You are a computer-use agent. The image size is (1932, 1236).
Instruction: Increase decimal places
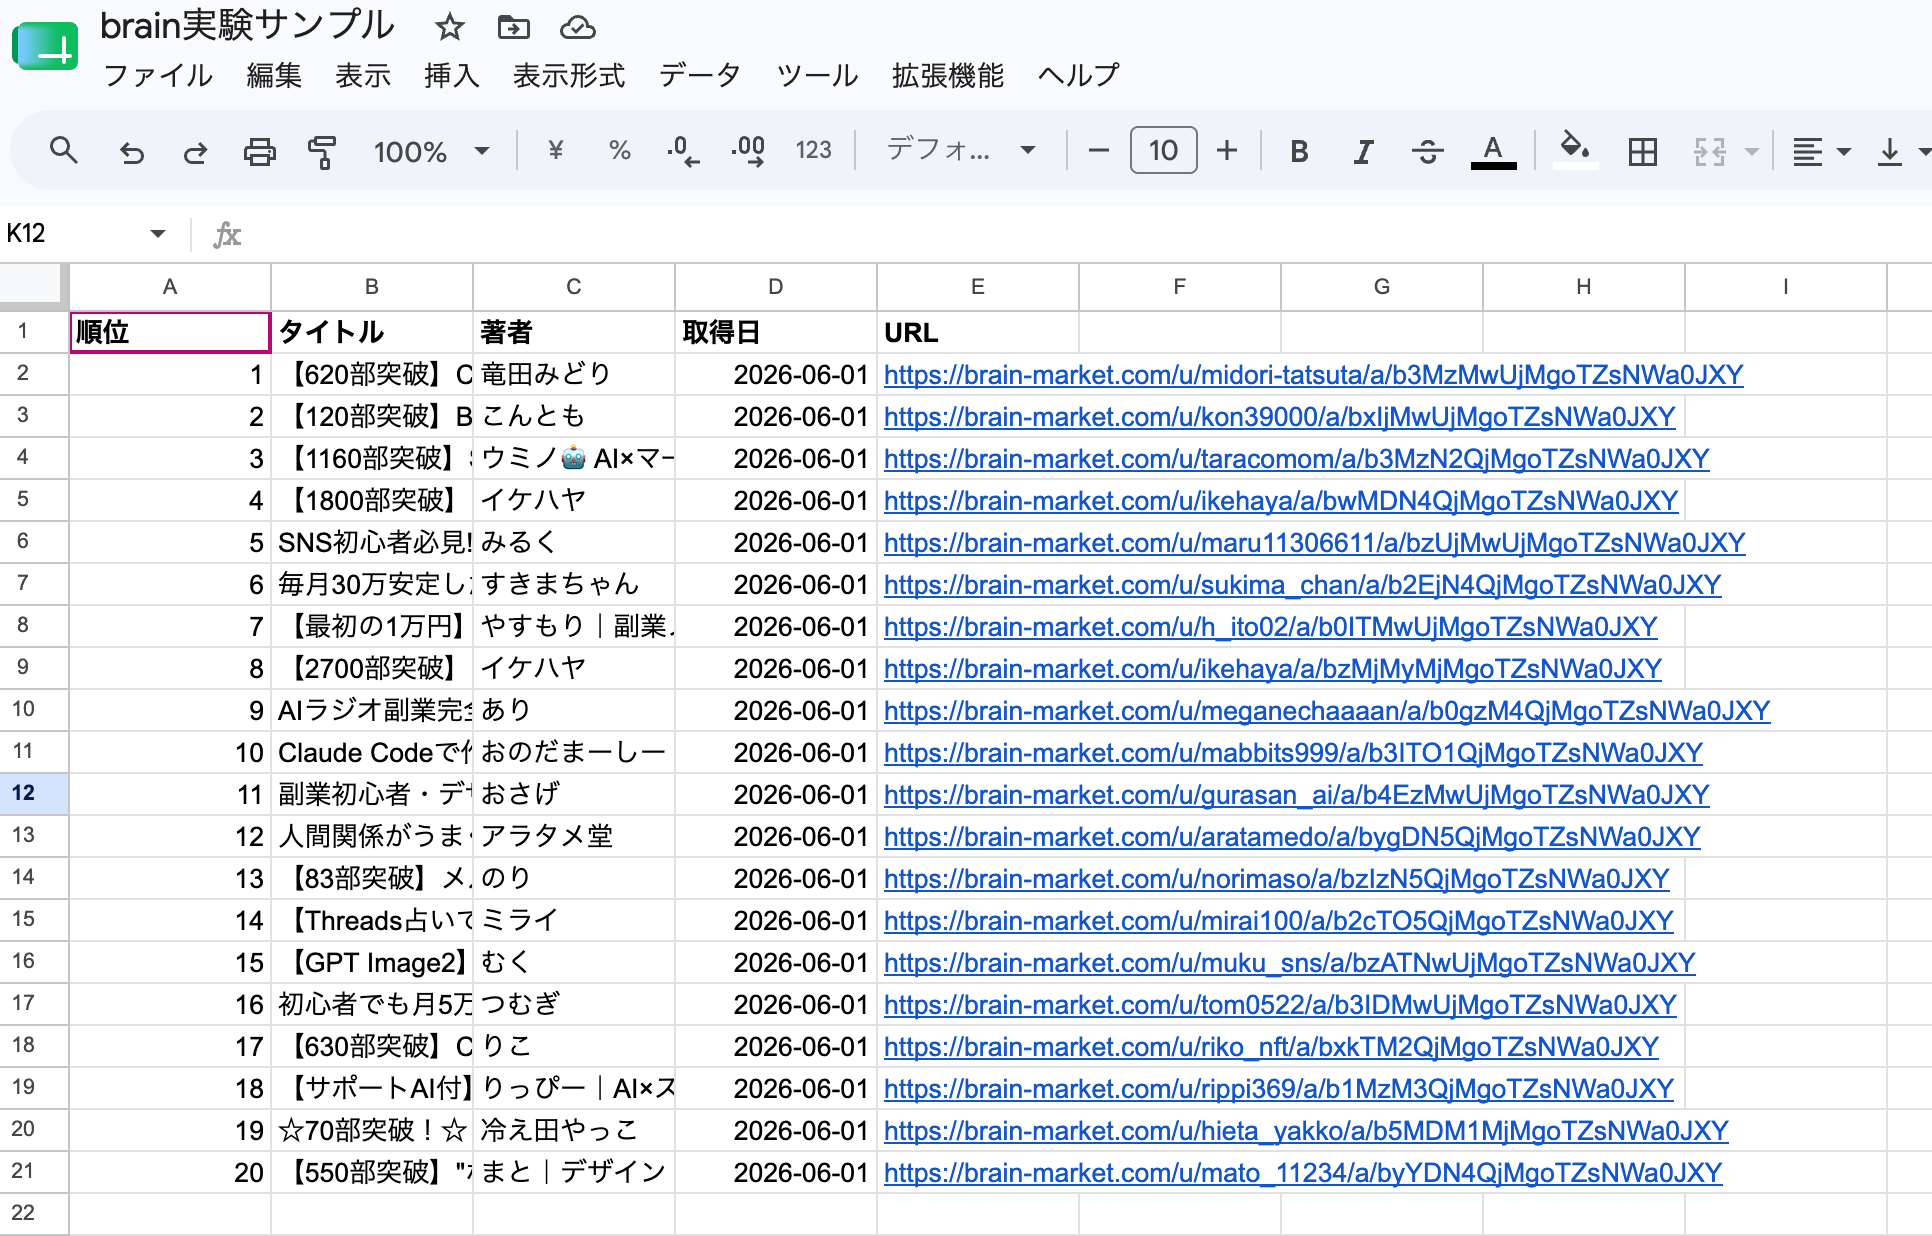pyautogui.click(x=748, y=151)
